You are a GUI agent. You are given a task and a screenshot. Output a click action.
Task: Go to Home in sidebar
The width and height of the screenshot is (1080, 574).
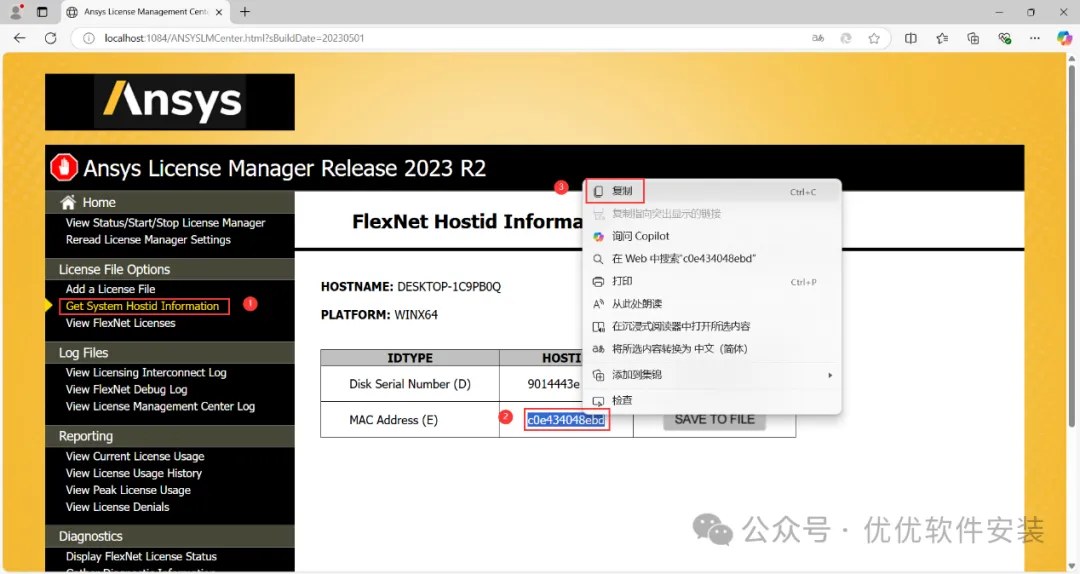98,203
